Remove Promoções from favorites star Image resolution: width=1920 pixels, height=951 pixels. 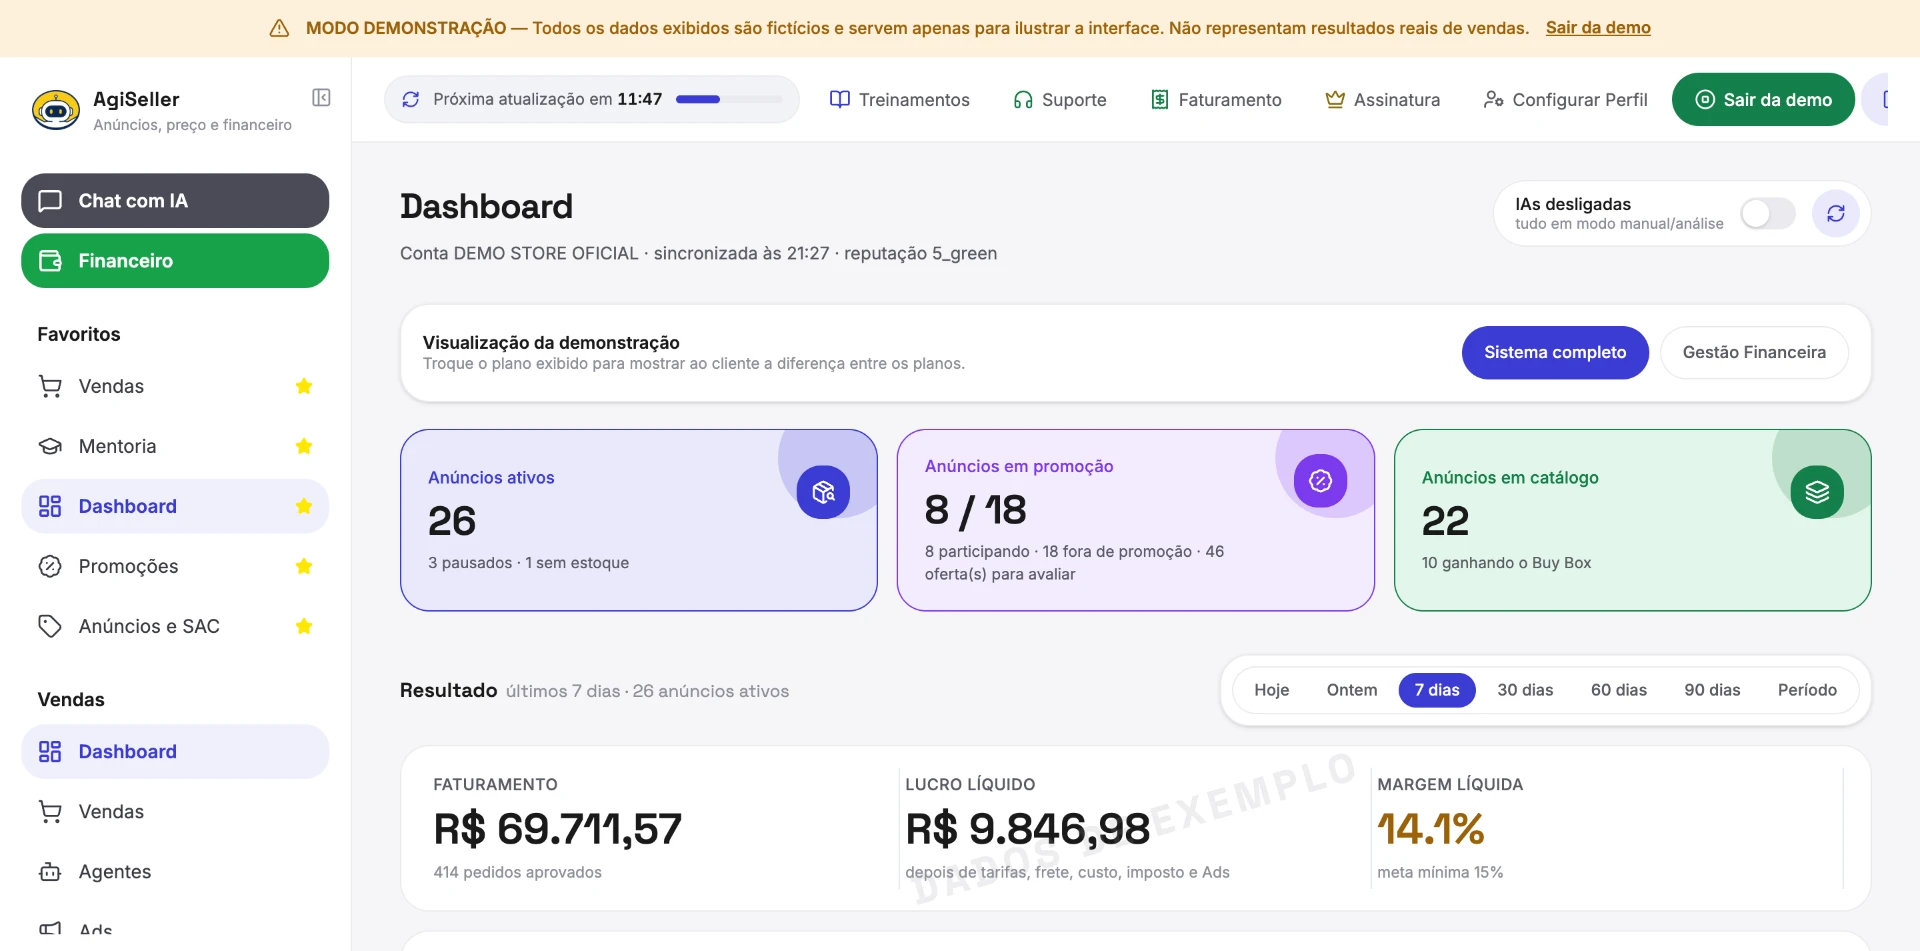(304, 566)
